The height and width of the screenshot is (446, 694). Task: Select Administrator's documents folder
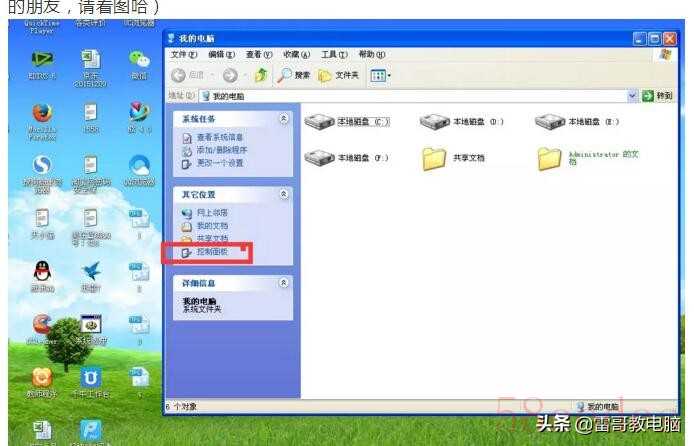(x=550, y=158)
